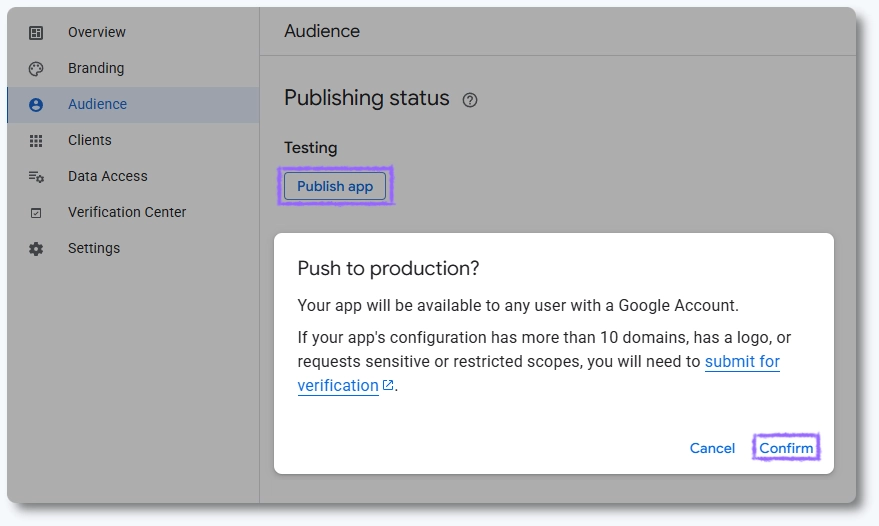Screen dimensions: 879x526
Task: Click the Verification Center checkmark icon
Action: (x=36, y=213)
